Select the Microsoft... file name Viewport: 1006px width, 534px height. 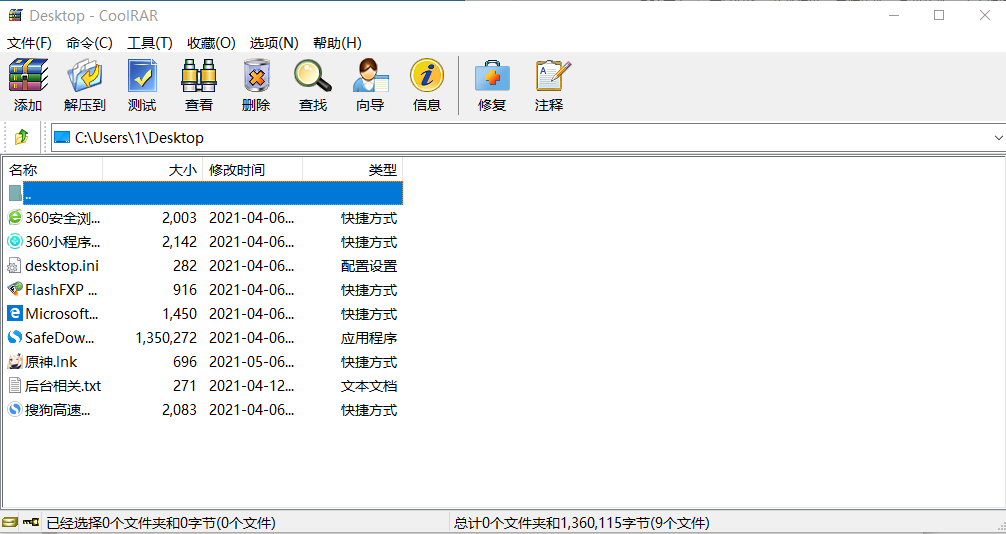tap(62, 314)
